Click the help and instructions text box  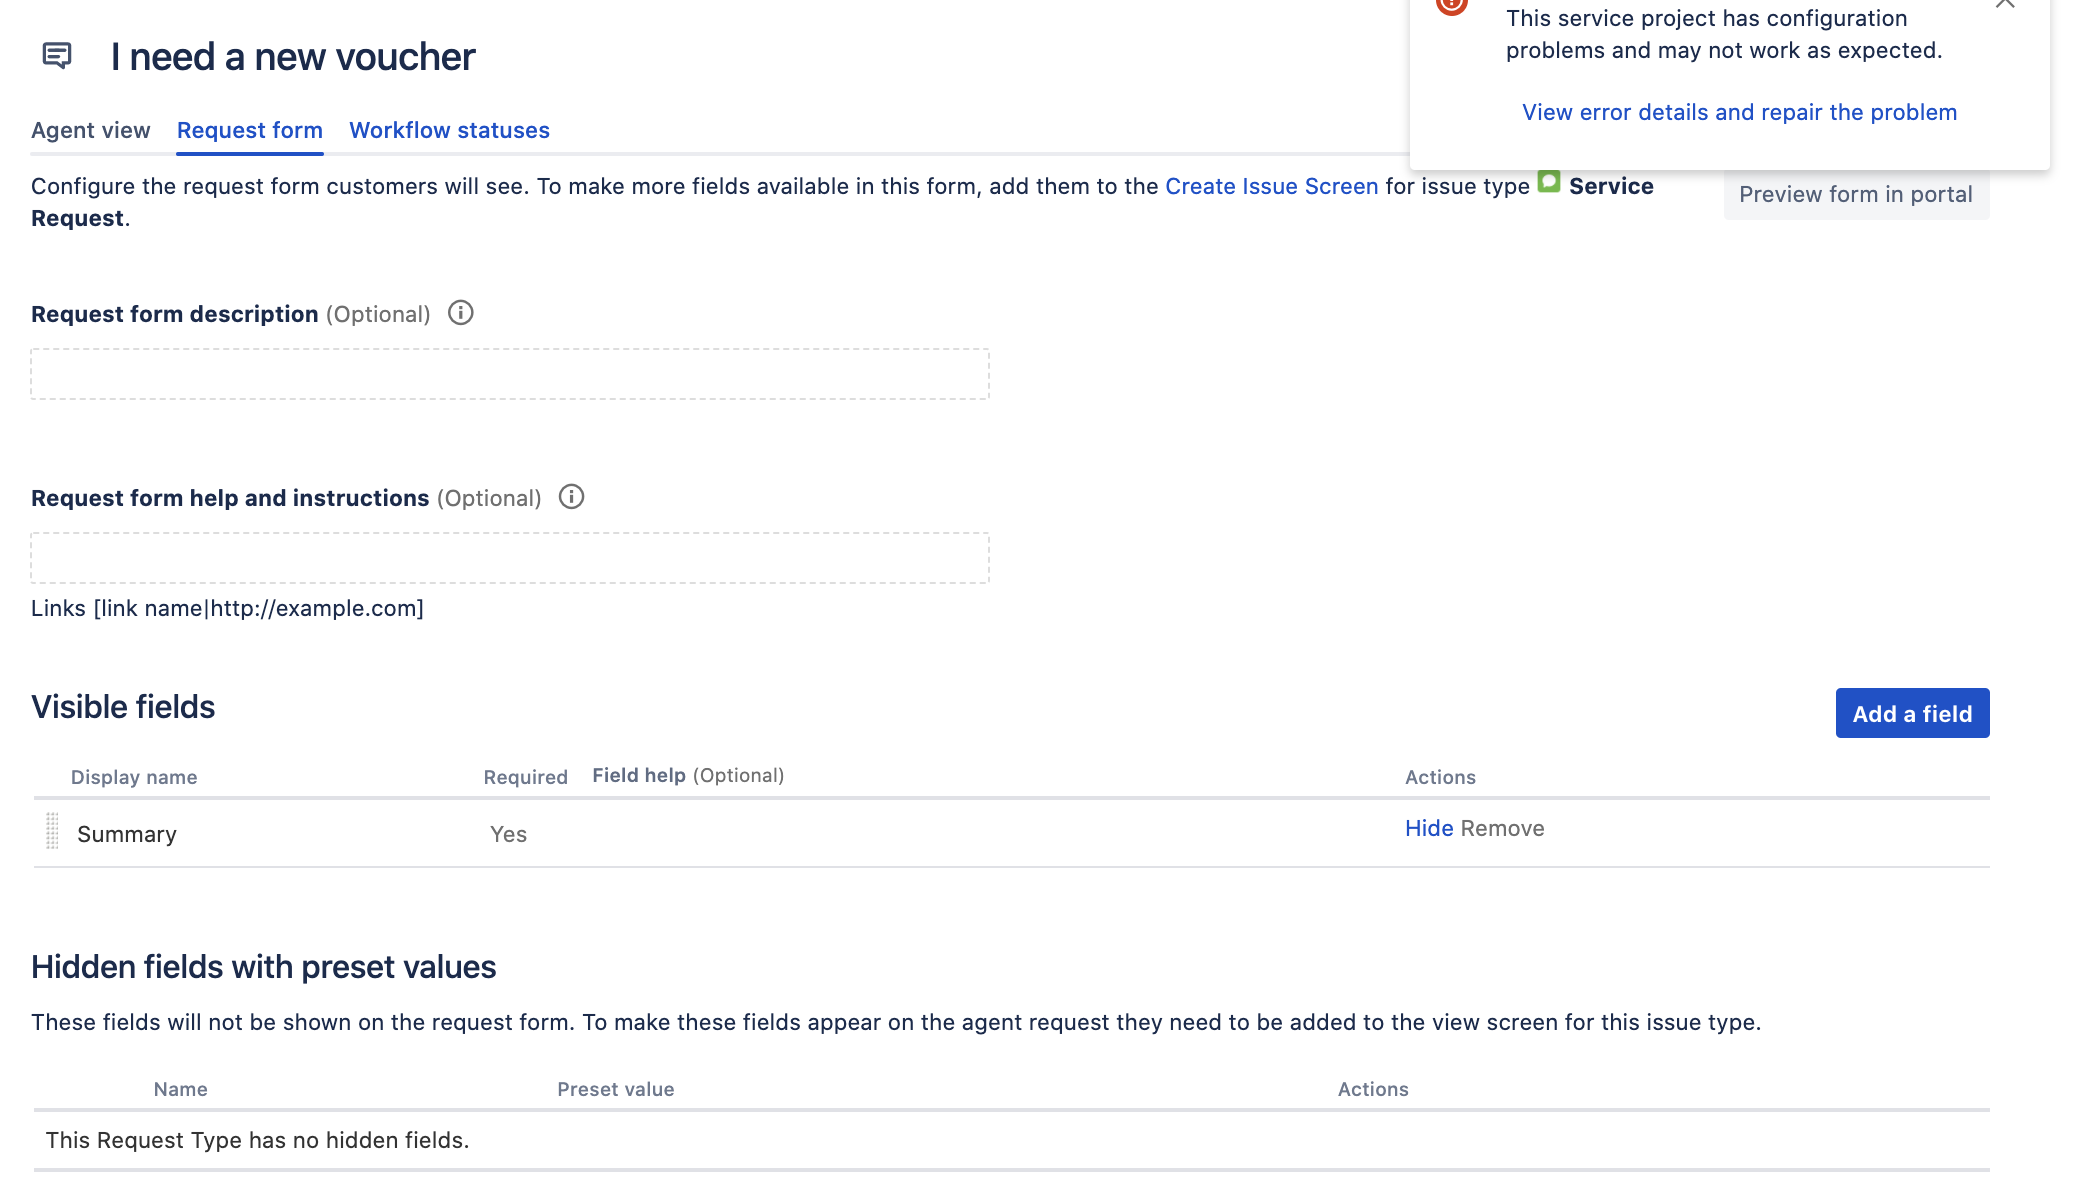(x=510, y=558)
